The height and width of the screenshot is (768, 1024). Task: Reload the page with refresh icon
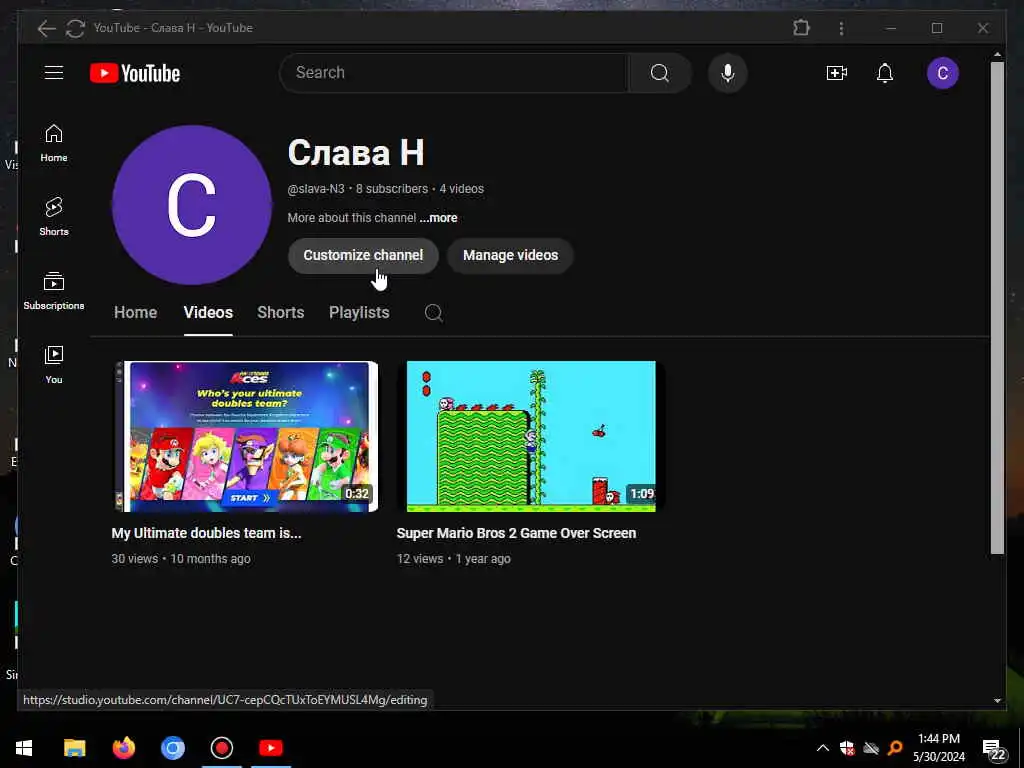(75, 28)
